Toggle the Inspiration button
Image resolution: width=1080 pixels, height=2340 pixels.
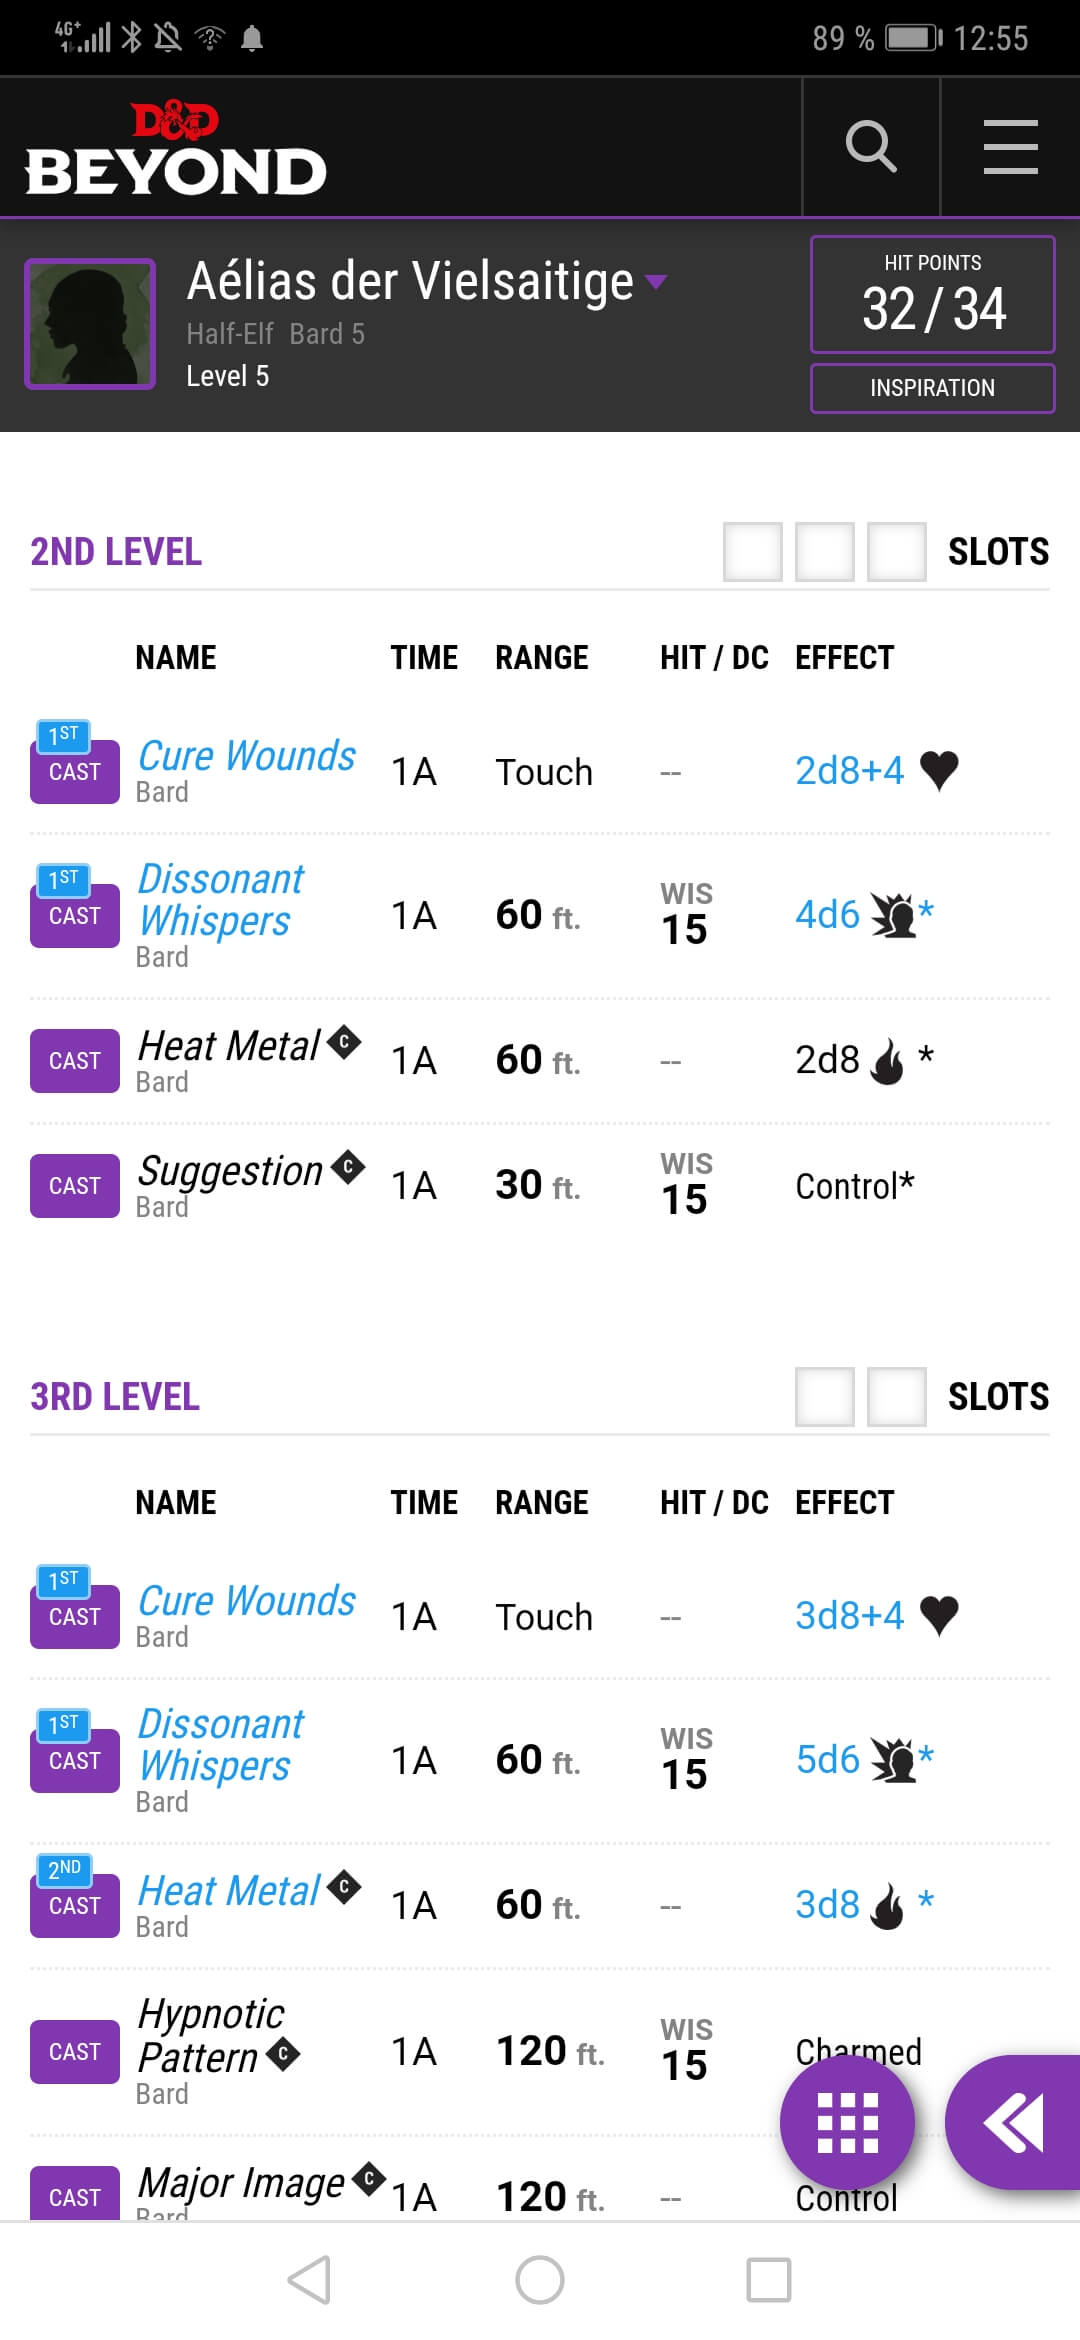coord(932,388)
